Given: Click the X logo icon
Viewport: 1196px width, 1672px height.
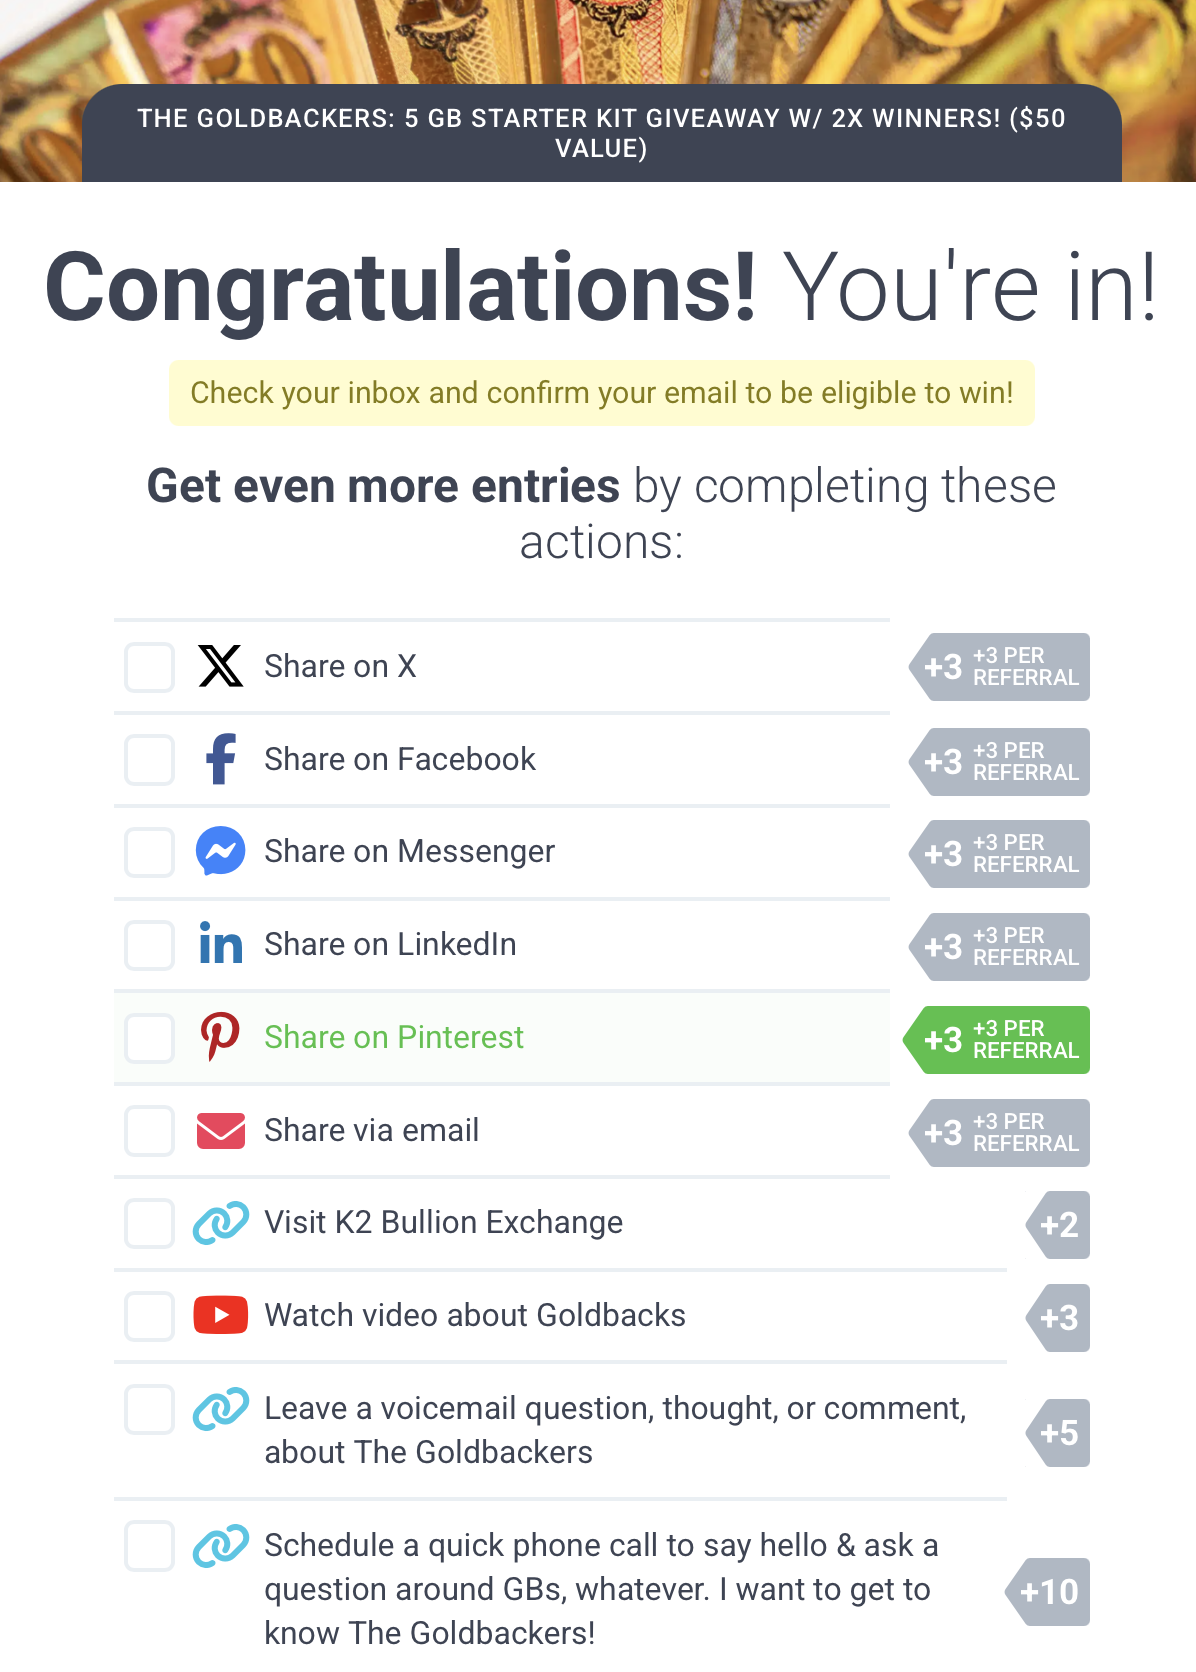Looking at the screenshot, I should point(220,666).
